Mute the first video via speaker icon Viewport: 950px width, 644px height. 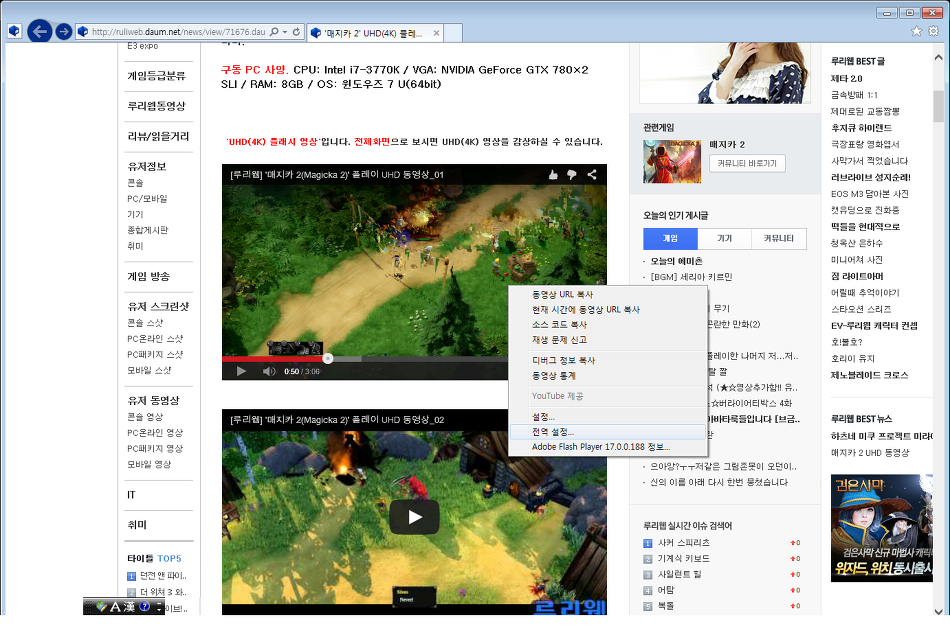point(268,371)
